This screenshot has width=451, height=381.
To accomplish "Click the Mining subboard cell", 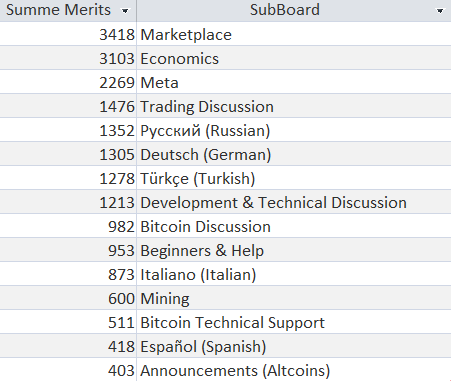I will (294, 298).
